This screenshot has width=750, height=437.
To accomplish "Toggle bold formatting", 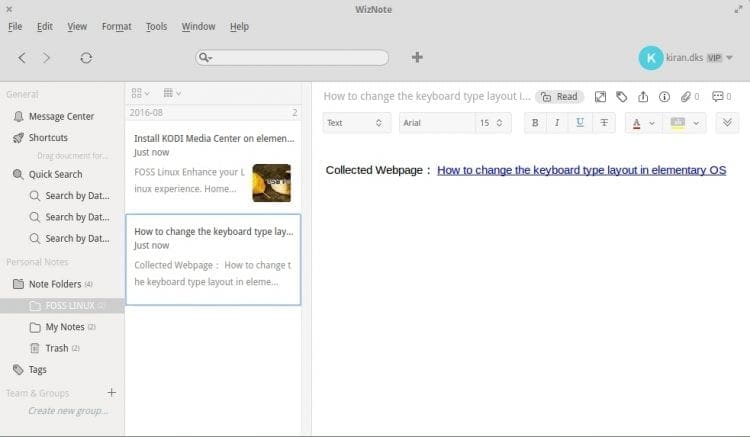I will [535, 123].
